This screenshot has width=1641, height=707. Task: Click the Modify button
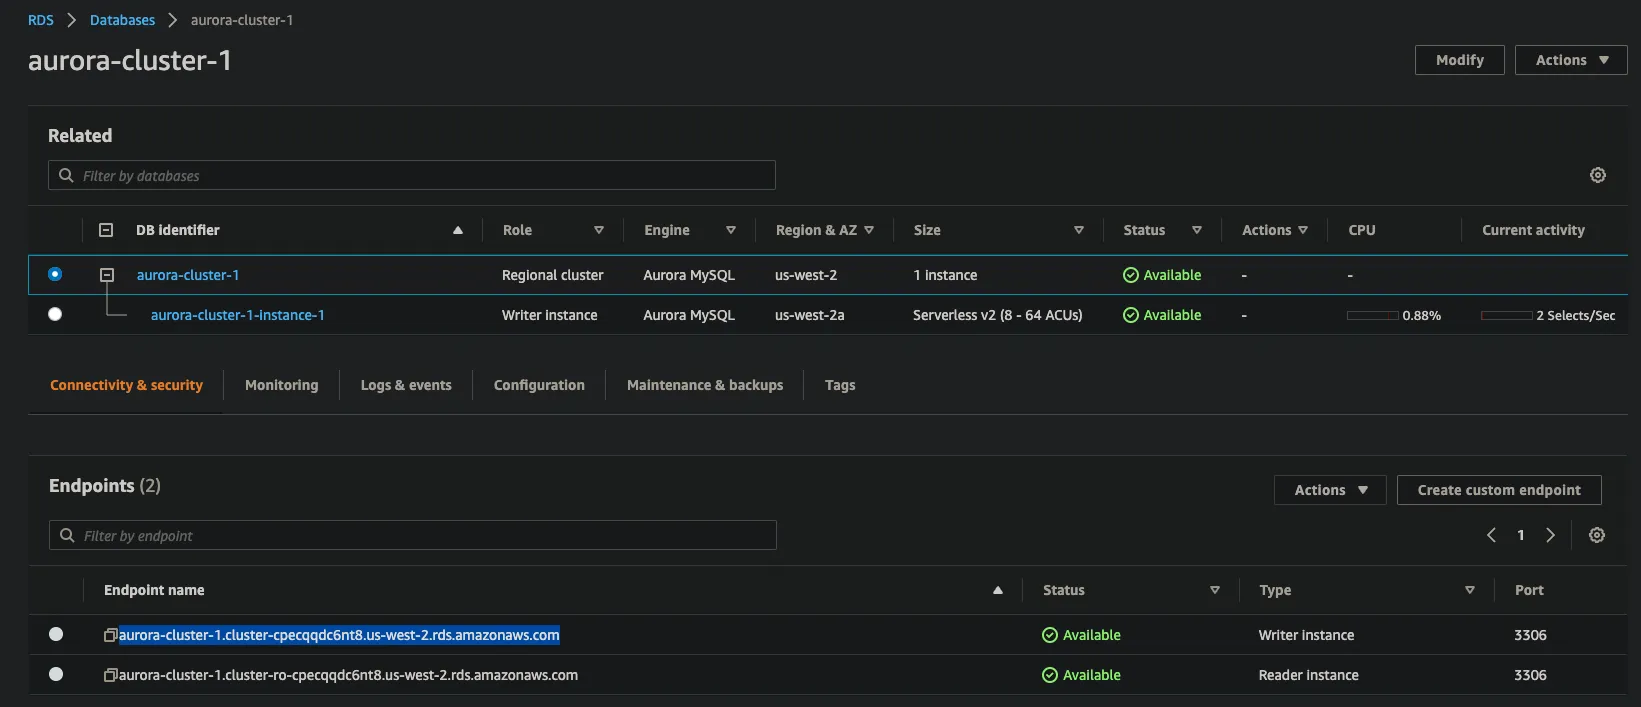click(1460, 60)
